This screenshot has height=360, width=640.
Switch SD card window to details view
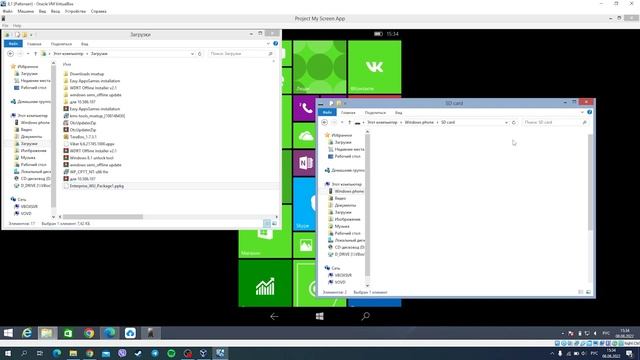point(580,292)
